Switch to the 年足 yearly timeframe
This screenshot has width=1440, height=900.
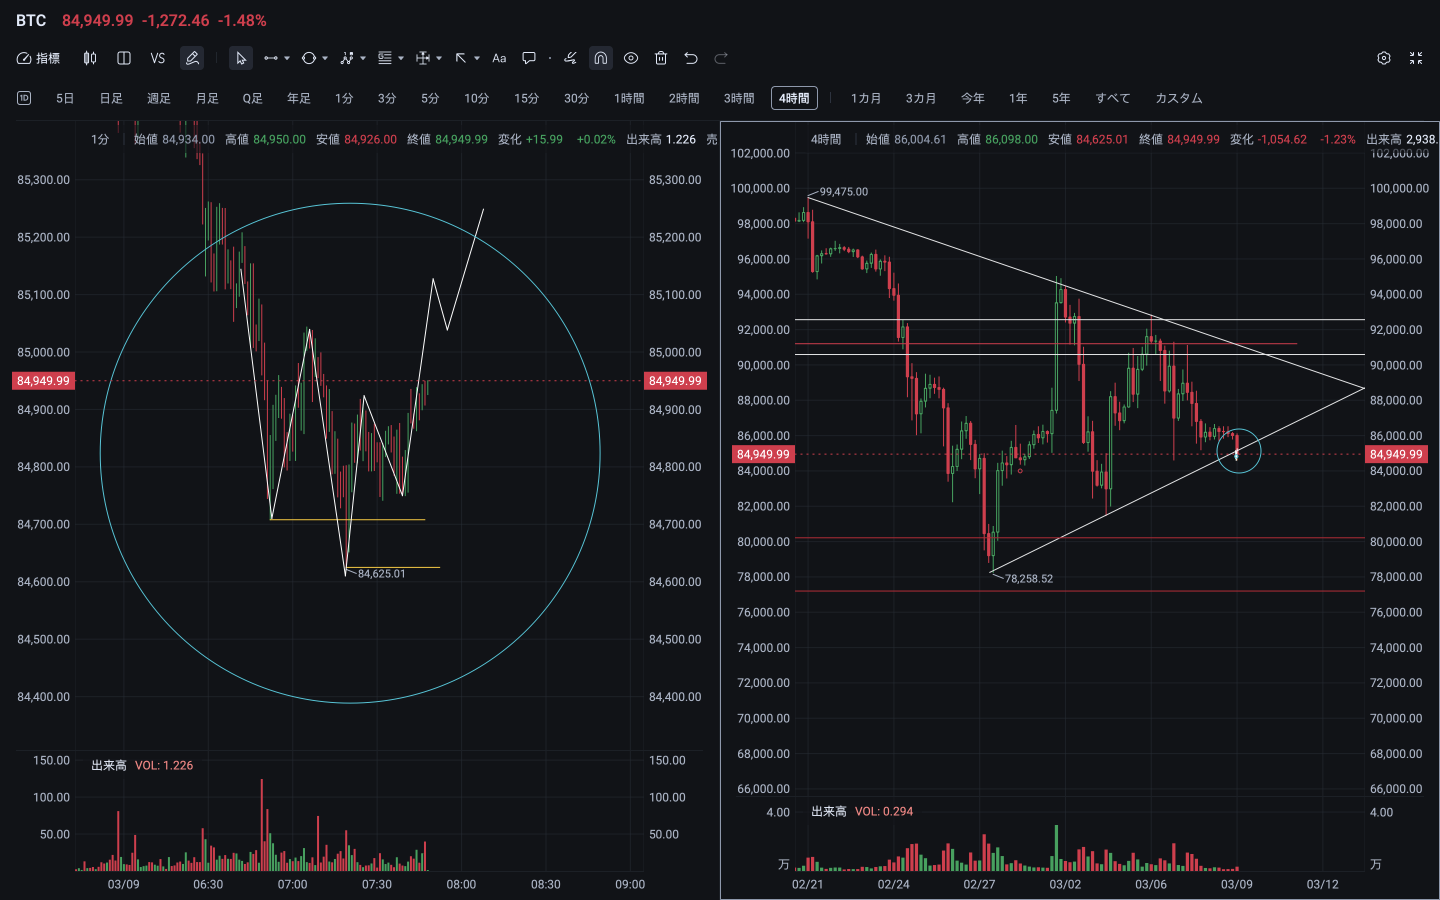[x=299, y=98]
